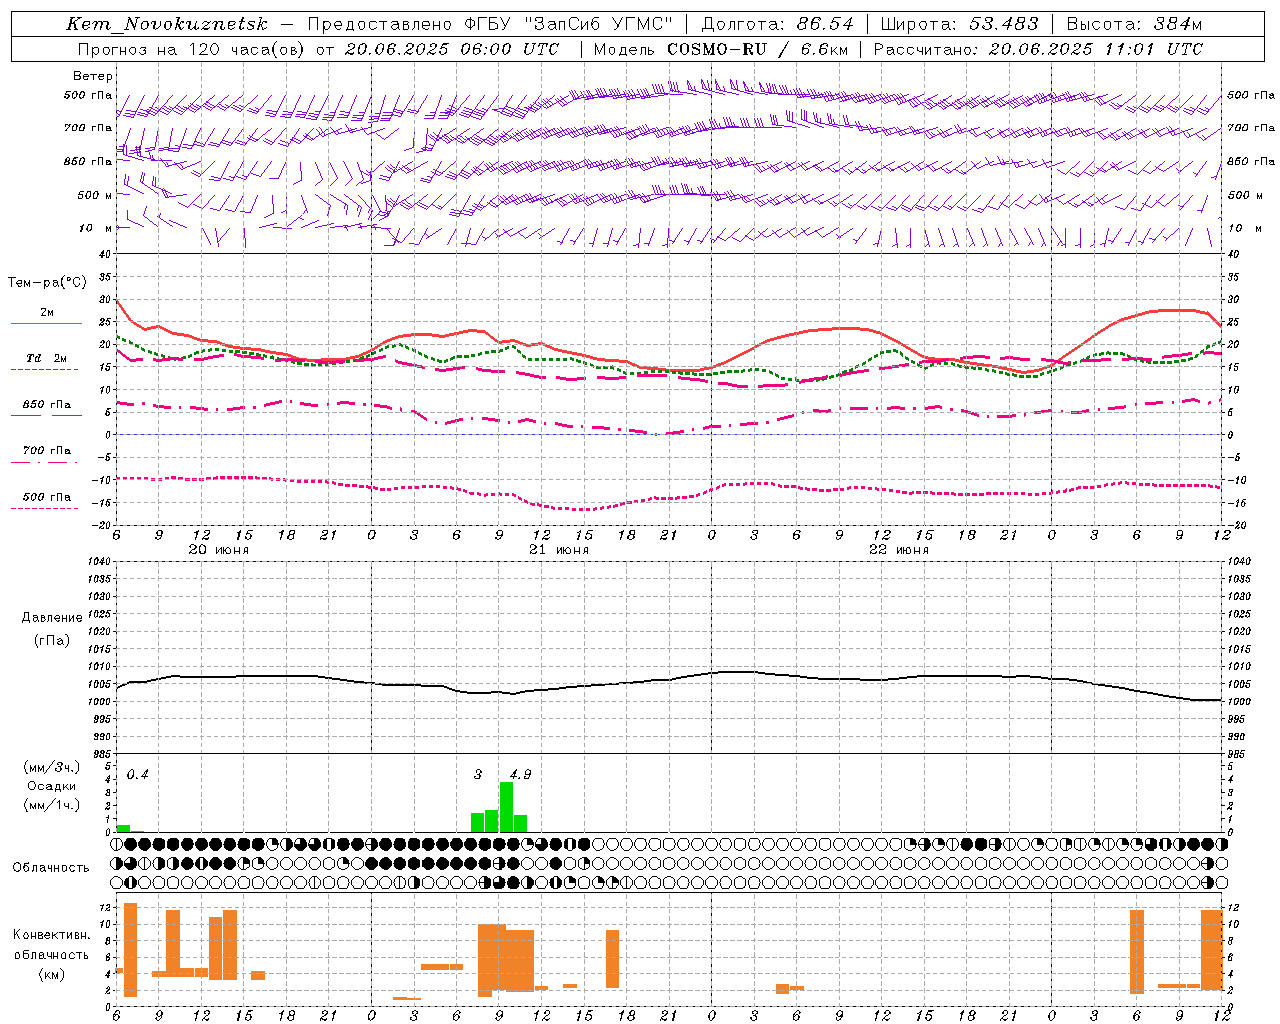
Task: Click the (мм/3ч.) unit label
Action: click(x=52, y=767)
